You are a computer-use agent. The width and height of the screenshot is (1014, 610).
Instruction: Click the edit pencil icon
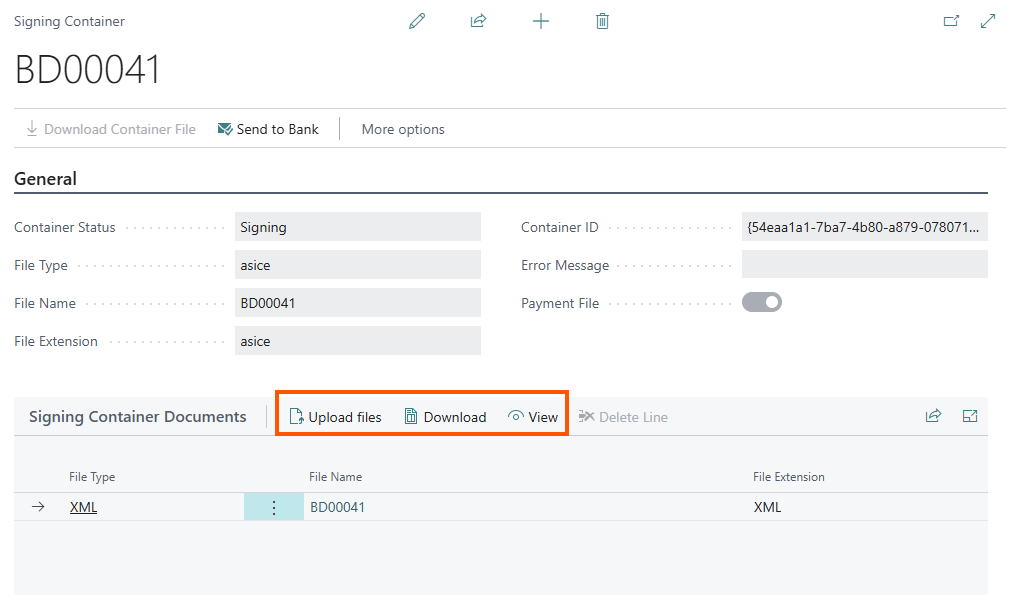coord(417,21)
